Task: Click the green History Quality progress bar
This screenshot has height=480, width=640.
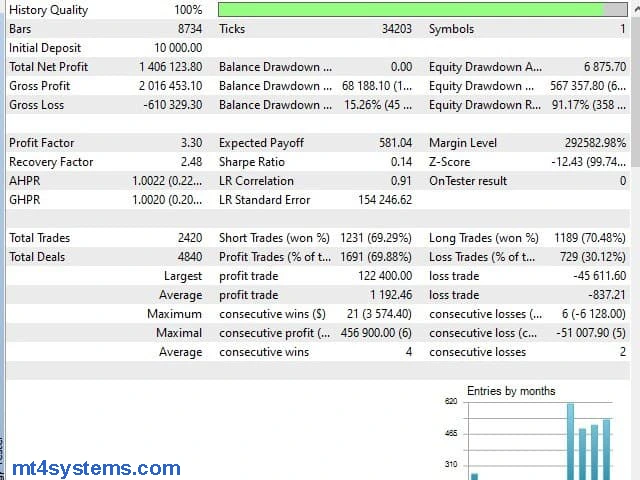Action: click(x=410, y=10)
